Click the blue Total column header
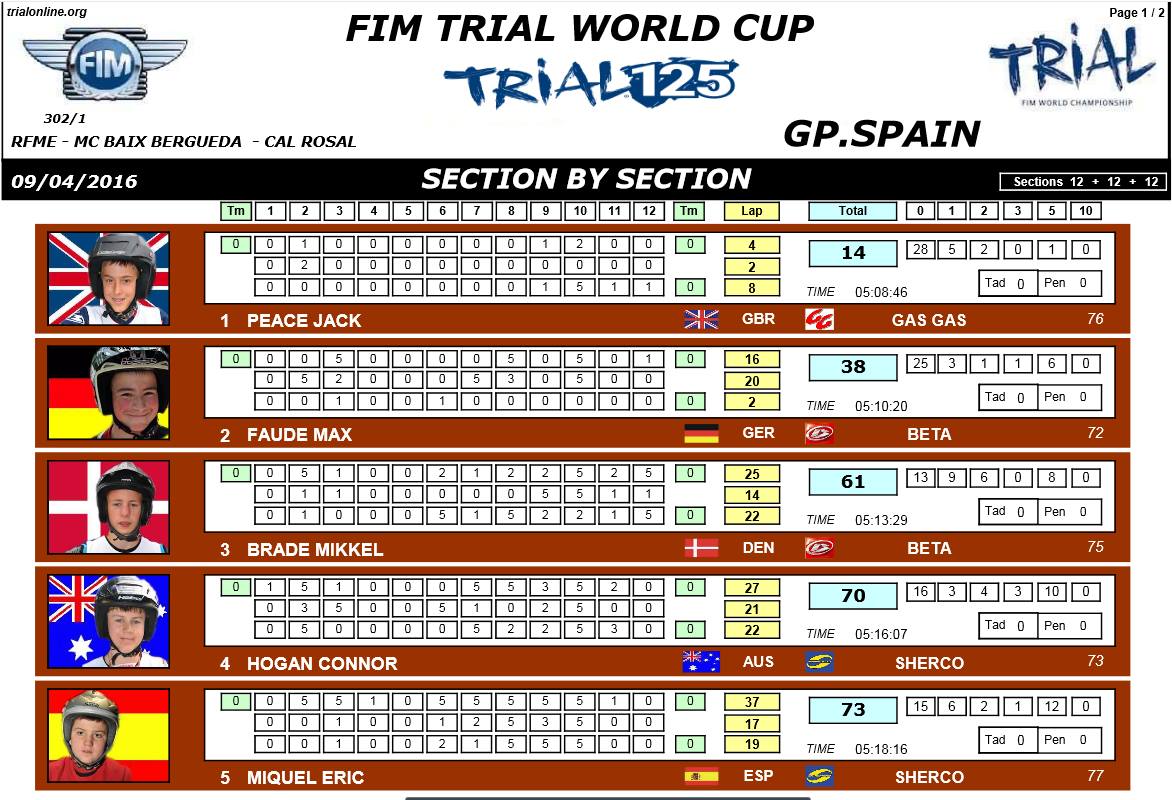This screenshot has width=1172, height=800. coord(852,211)
